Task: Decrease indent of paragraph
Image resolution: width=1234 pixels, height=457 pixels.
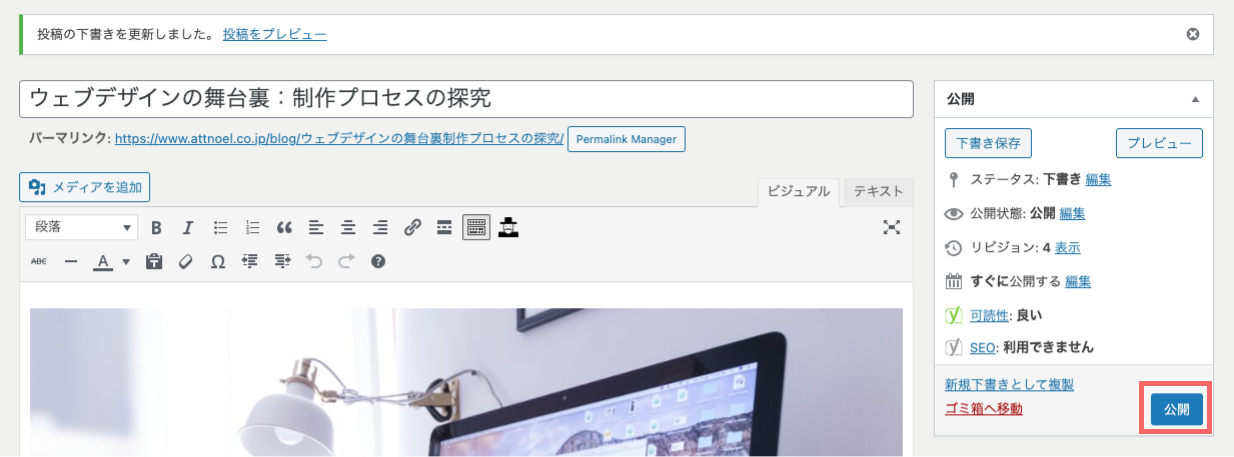Action: [x=249, y=262]
